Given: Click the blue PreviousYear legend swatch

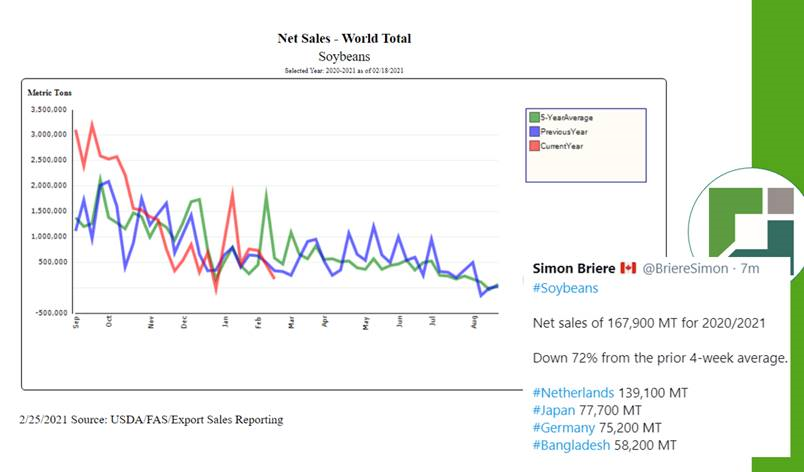Looking at the screenshot, I should point(534,131).
